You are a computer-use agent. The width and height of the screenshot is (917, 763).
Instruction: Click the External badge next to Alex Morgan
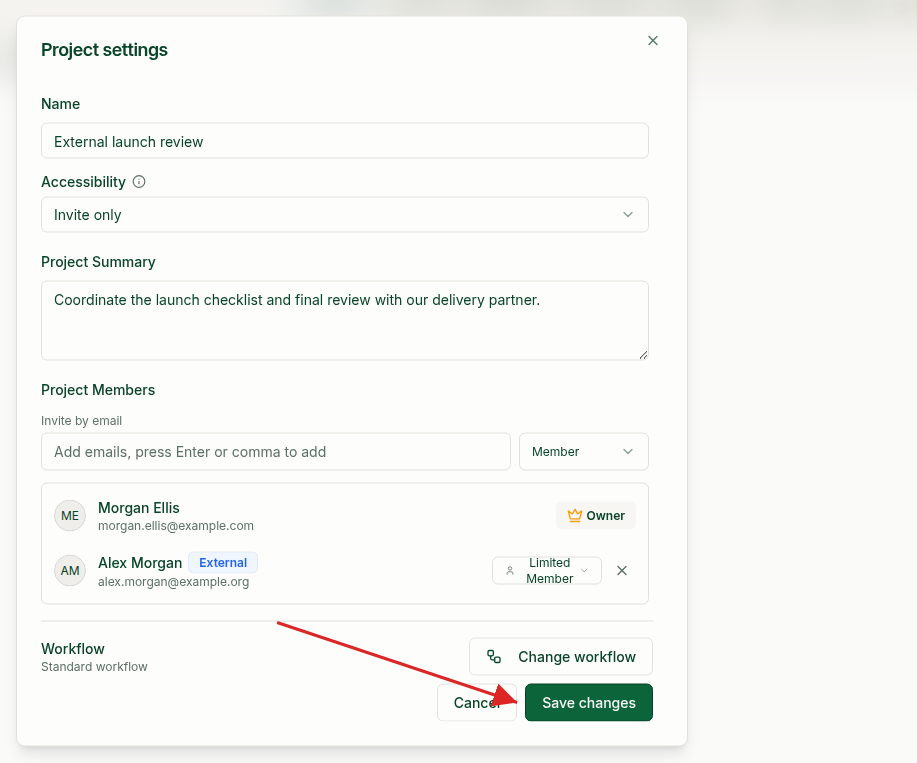[x=223, y=562]
